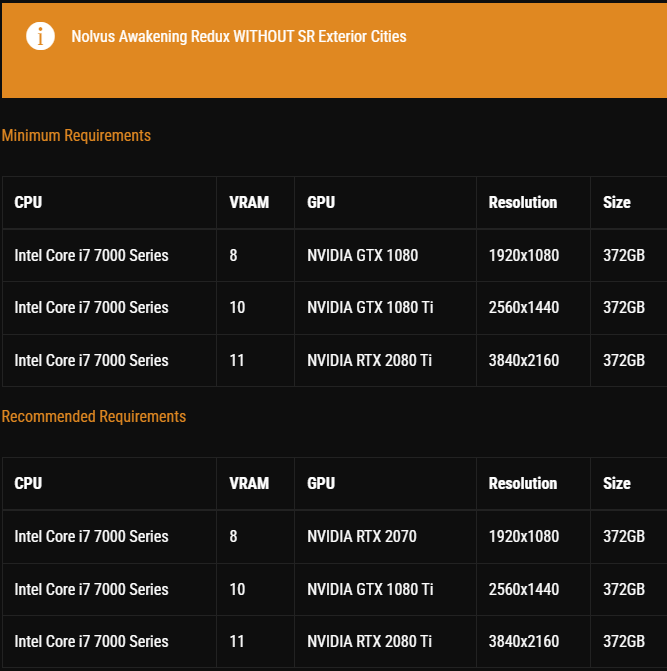Screen dimensions: 667x671
Task: Click VRAM value 11 in Recommended table
Action: (x=237, y=641)
